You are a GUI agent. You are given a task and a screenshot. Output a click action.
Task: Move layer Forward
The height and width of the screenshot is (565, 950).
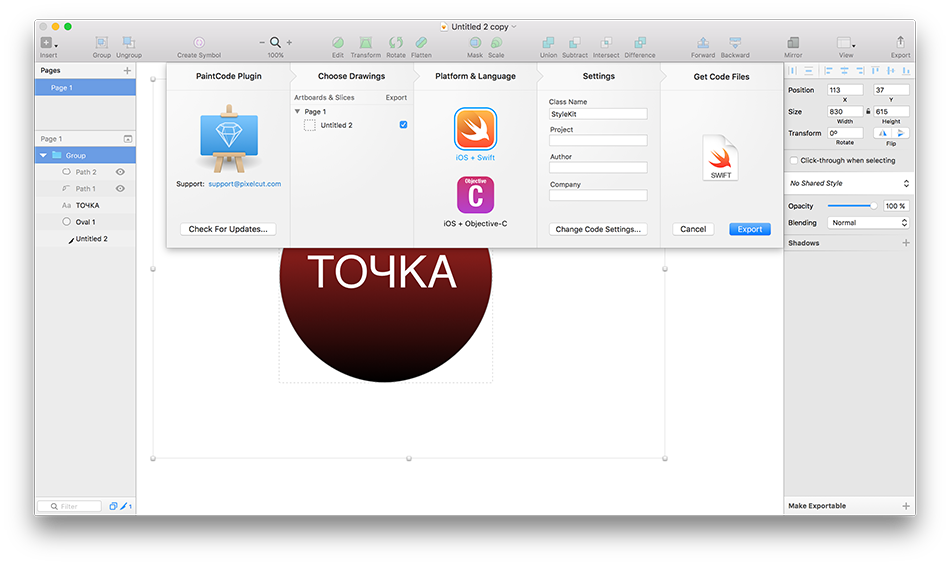click(703, 42)
